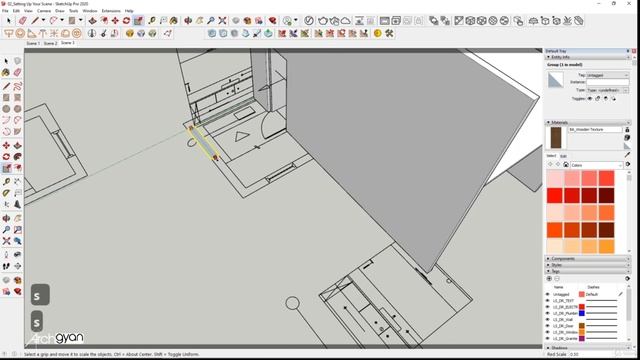This screenshot has height=360, width=640.
Task: Click the Instance name input field
Action: click(x=607, y=82)
